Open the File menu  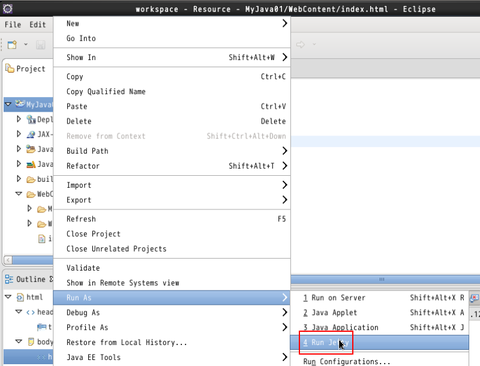pos(13,25)
